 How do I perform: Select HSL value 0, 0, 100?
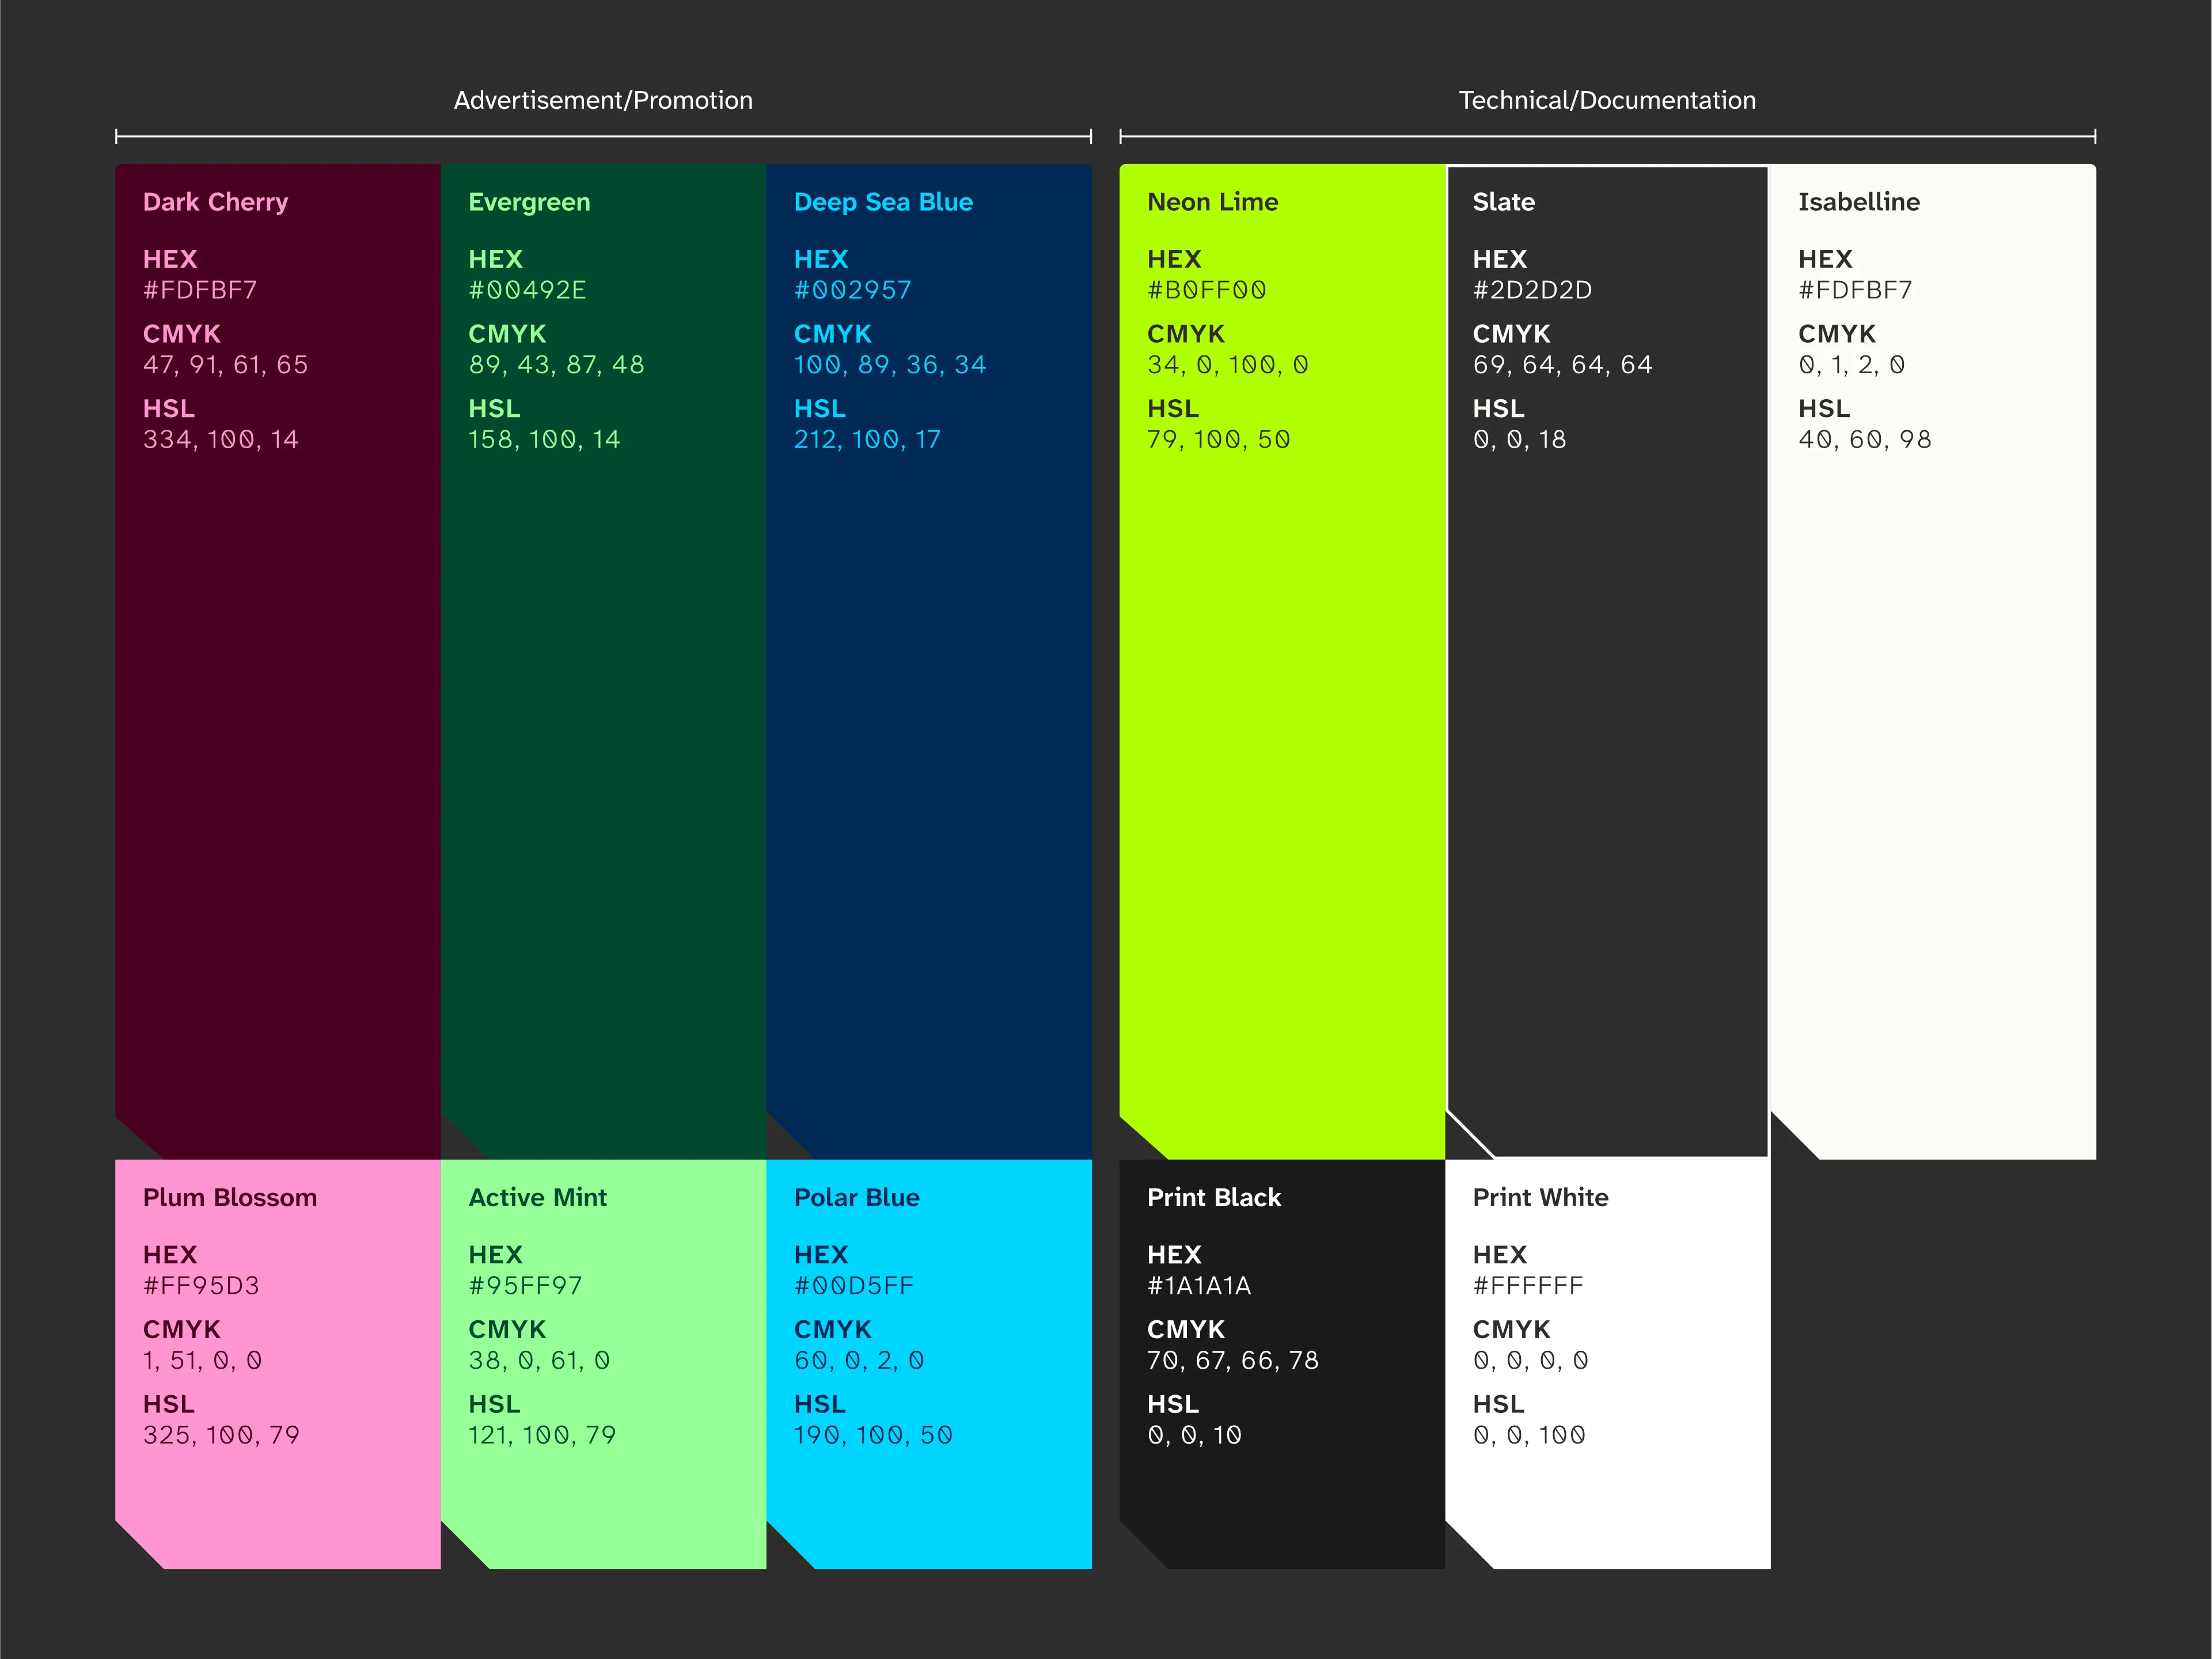pyautogui.click(x=1529, y=1435)
